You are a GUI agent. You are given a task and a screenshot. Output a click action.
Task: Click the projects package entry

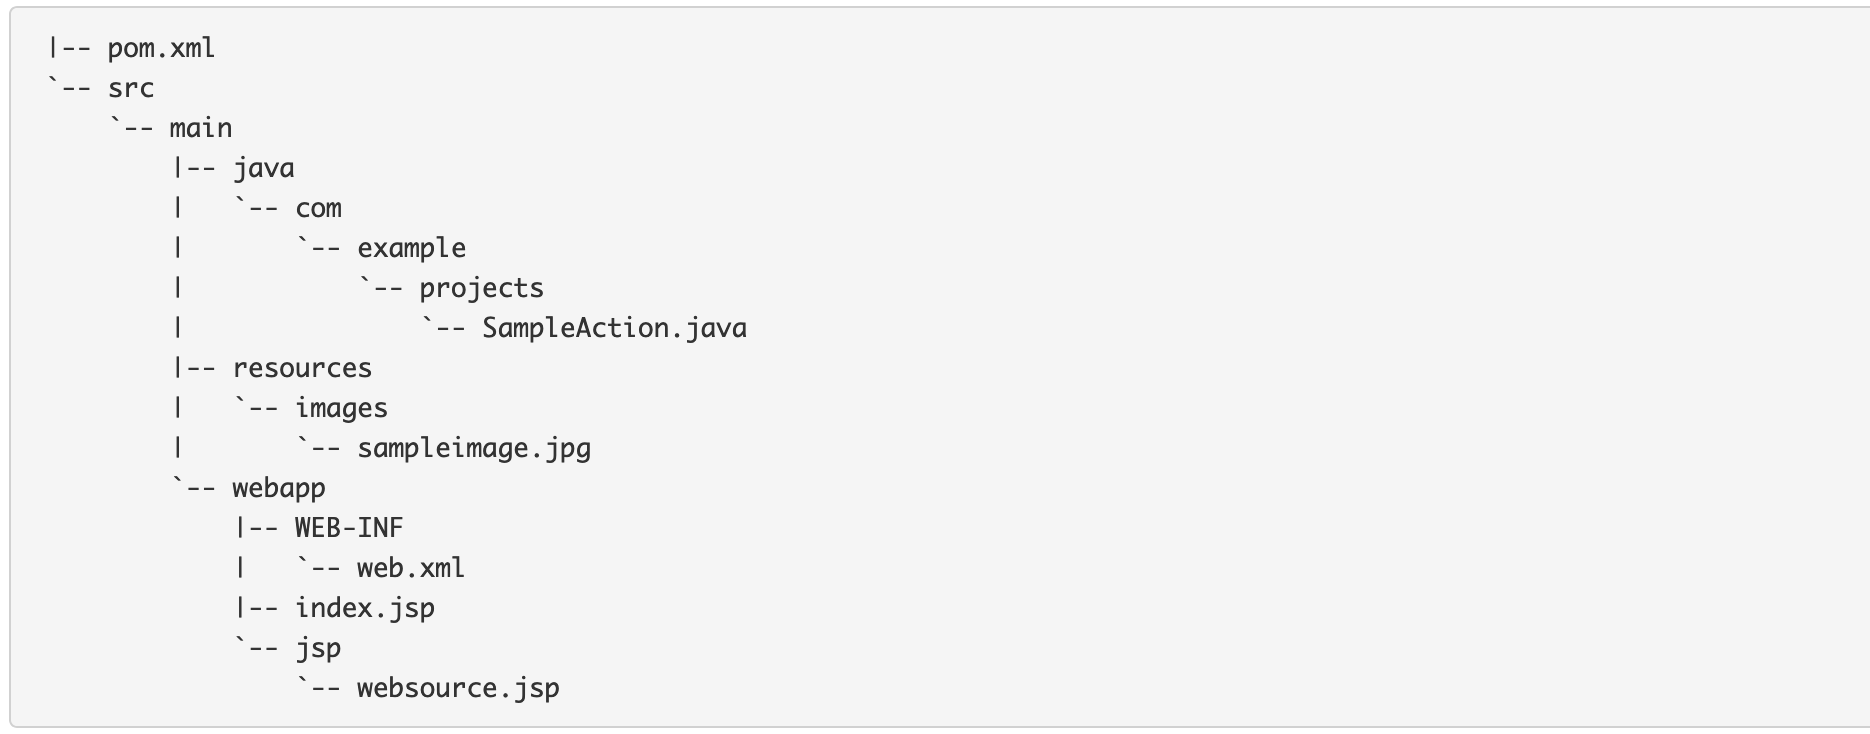[482, 289]
